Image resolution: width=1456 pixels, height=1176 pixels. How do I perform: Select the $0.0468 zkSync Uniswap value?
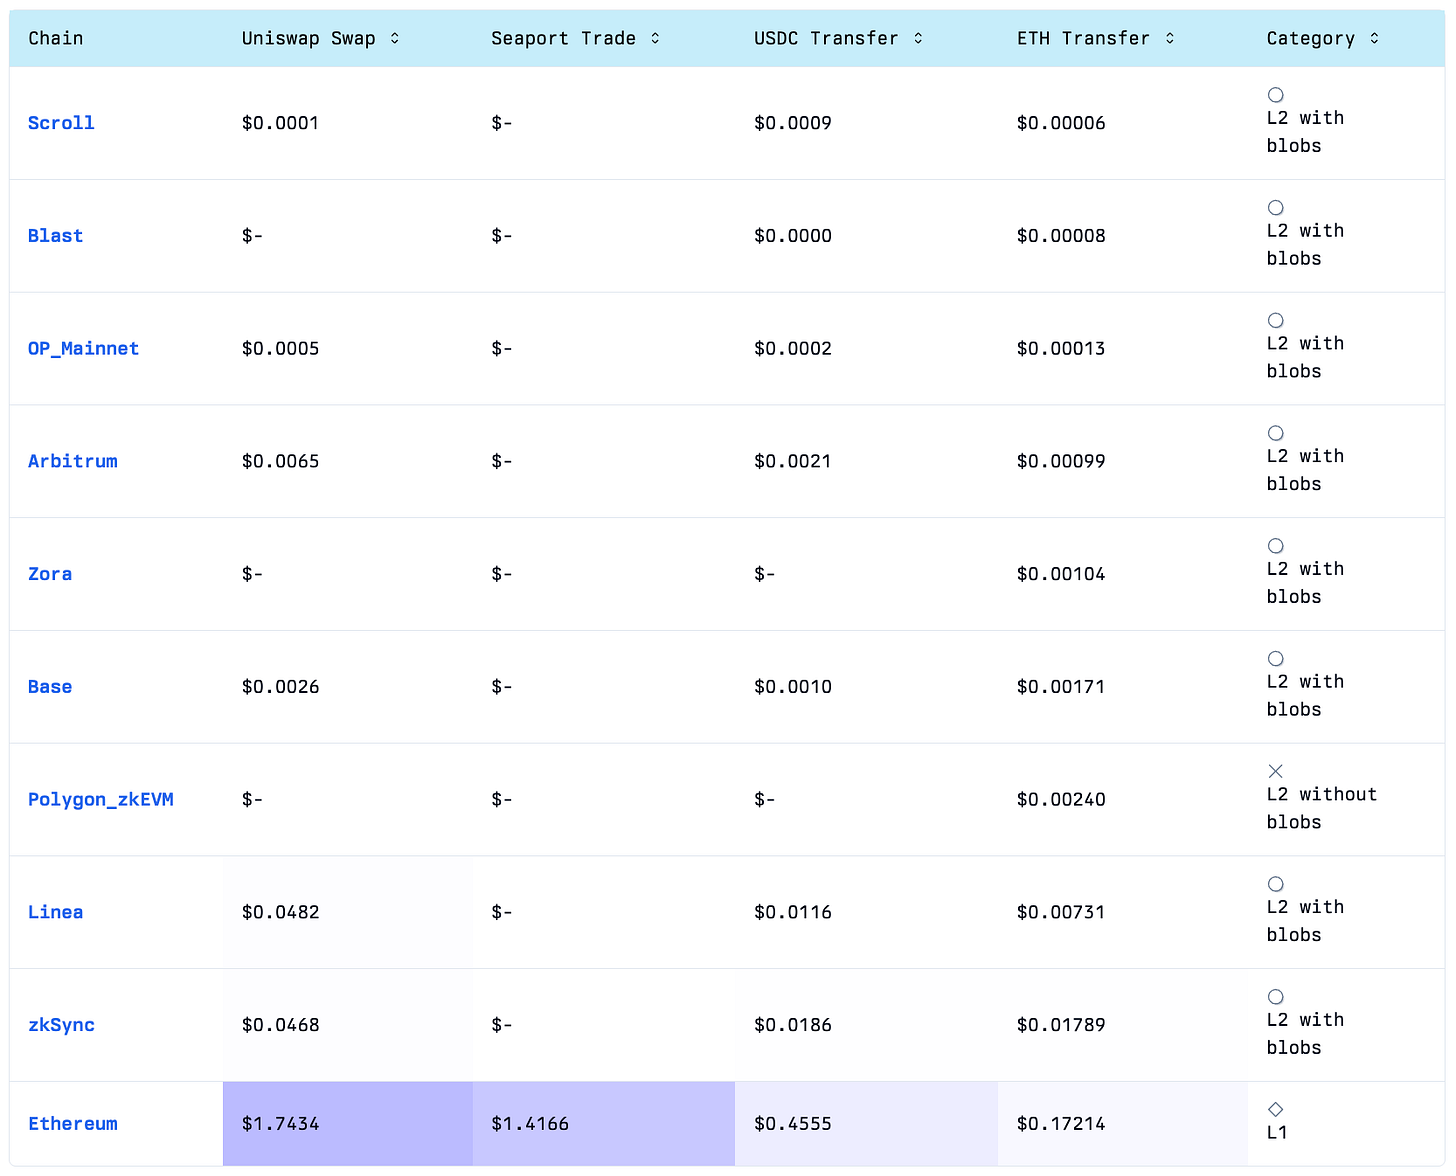coord(281,1025)
